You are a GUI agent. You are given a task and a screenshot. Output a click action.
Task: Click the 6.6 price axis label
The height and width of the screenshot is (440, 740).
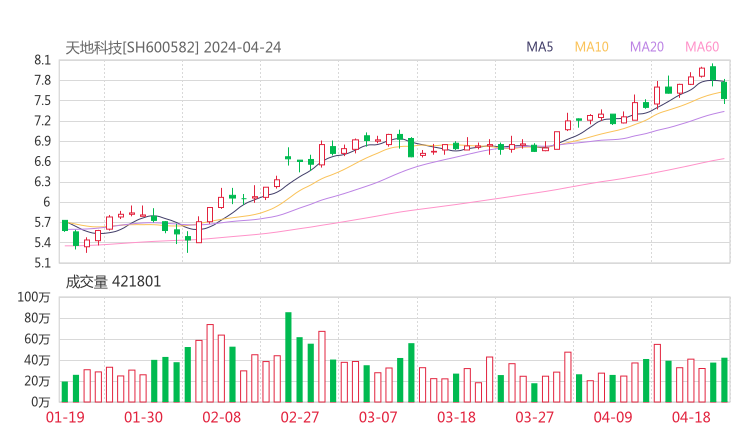tap(42, 161)
